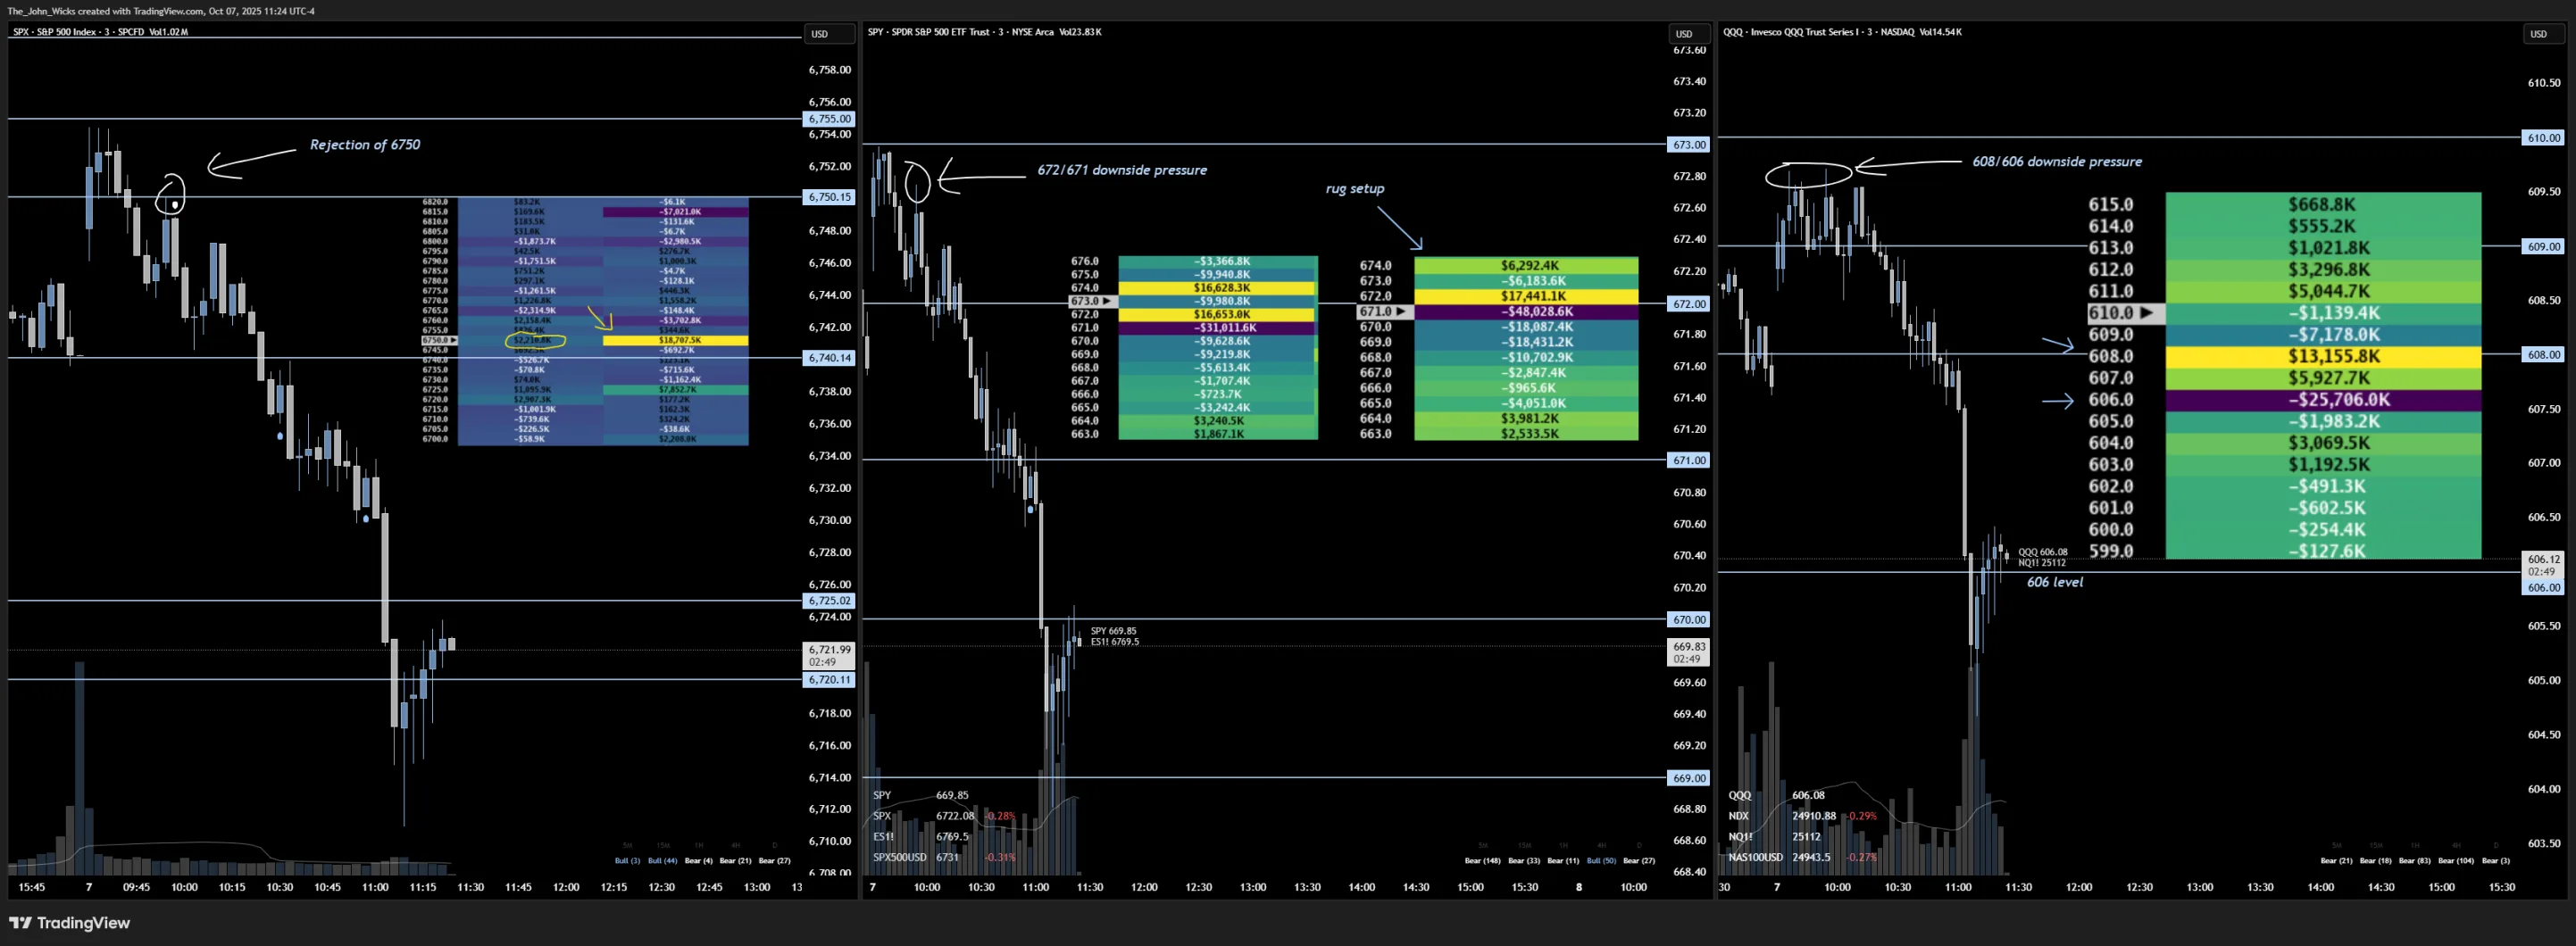The width and height of the screenshot is (2576, 946).
Task: Click the Bull (50) trend label
Action: pyautogui.click(x=1601, y=861)
